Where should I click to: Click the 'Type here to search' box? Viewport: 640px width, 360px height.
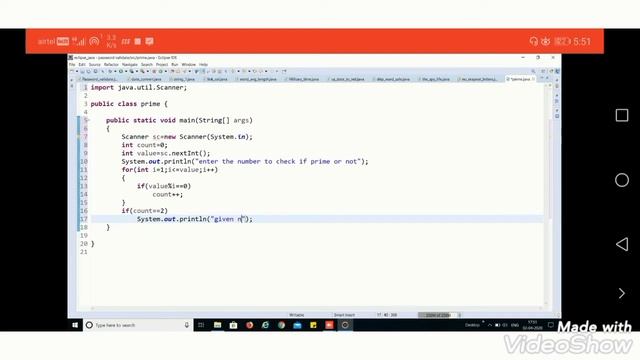tap(137, 325)
